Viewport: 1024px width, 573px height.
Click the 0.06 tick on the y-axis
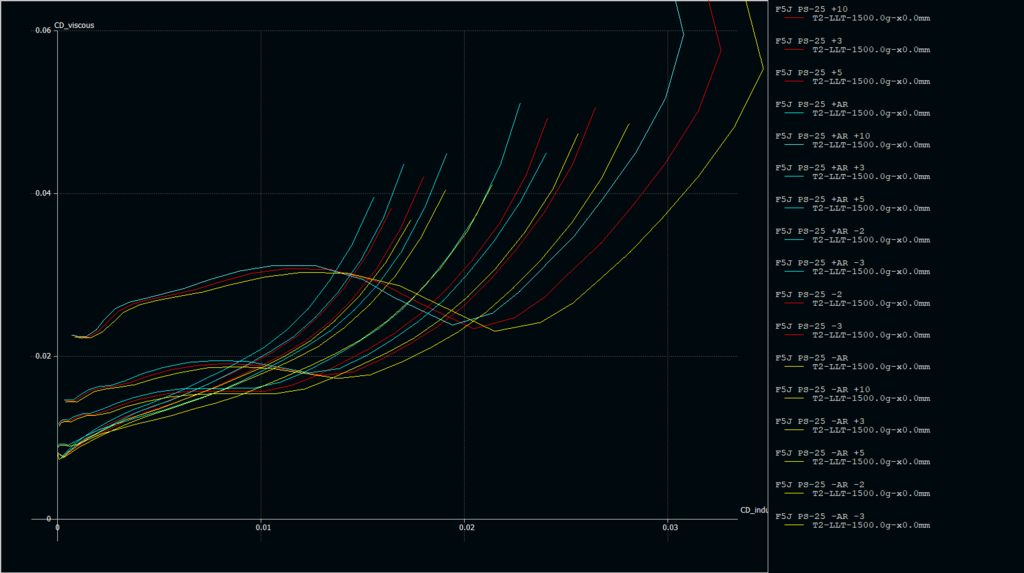click(x=43, y=31)
